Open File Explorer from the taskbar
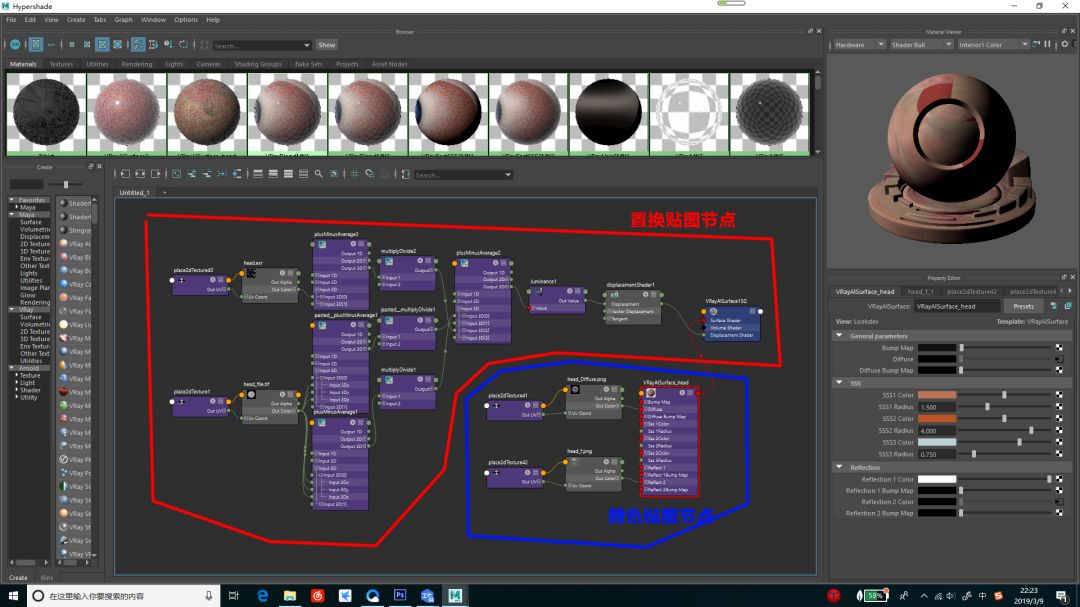This screenshot has height=607, width=1080. [x=290, y=595]
